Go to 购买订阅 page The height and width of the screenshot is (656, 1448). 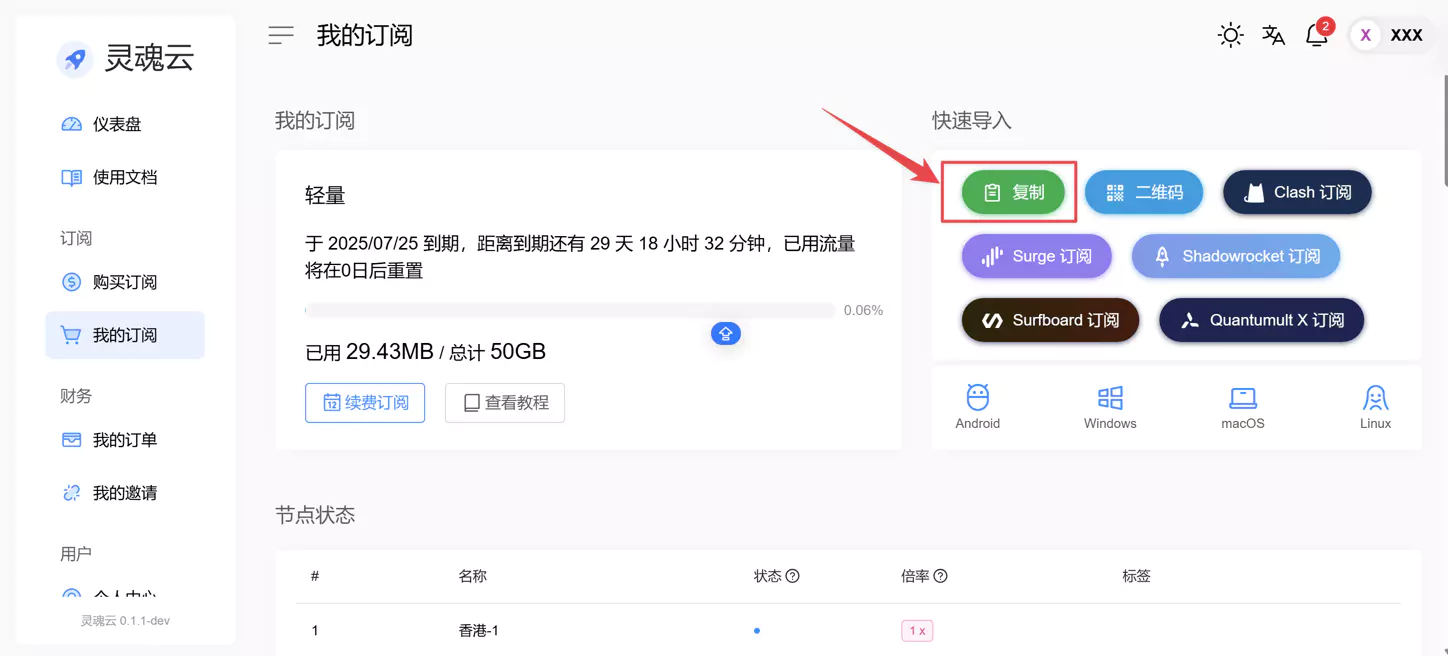click(125, 282)
